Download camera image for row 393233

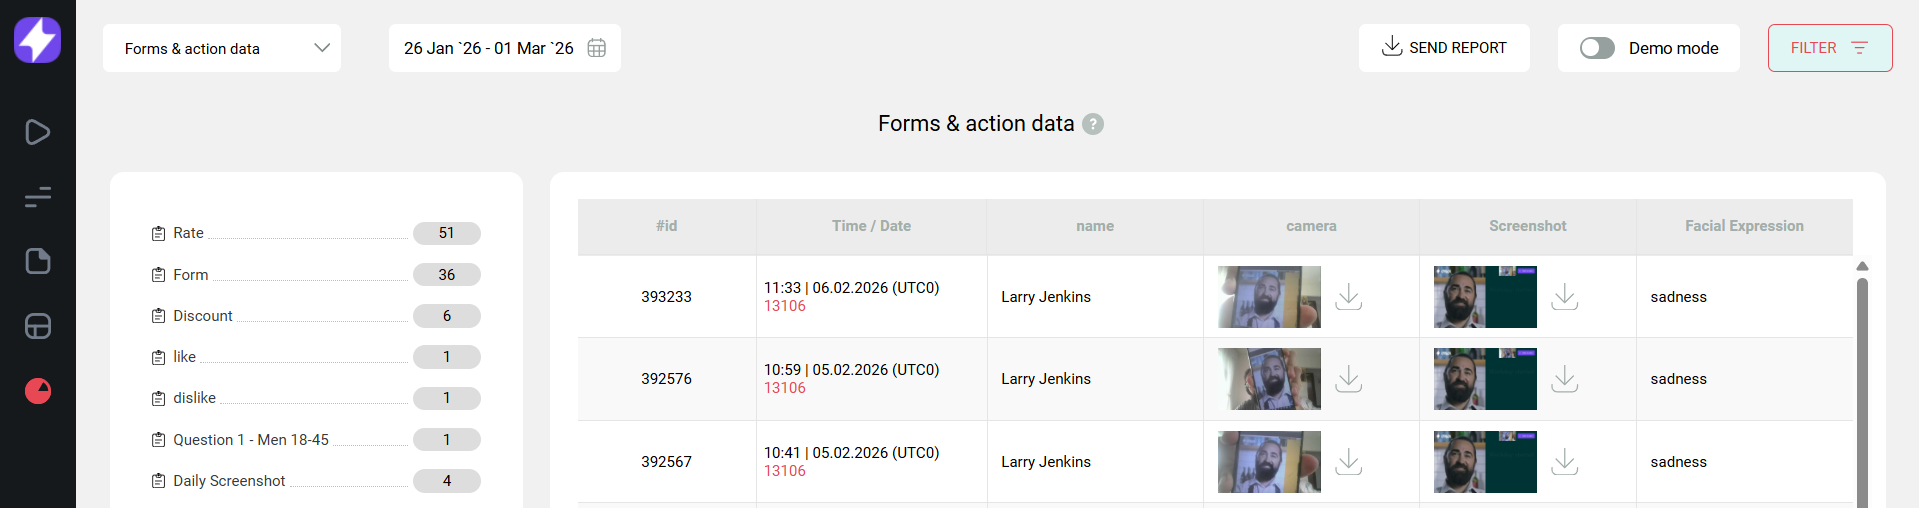pyautogui.click(x=1348, y=297)
